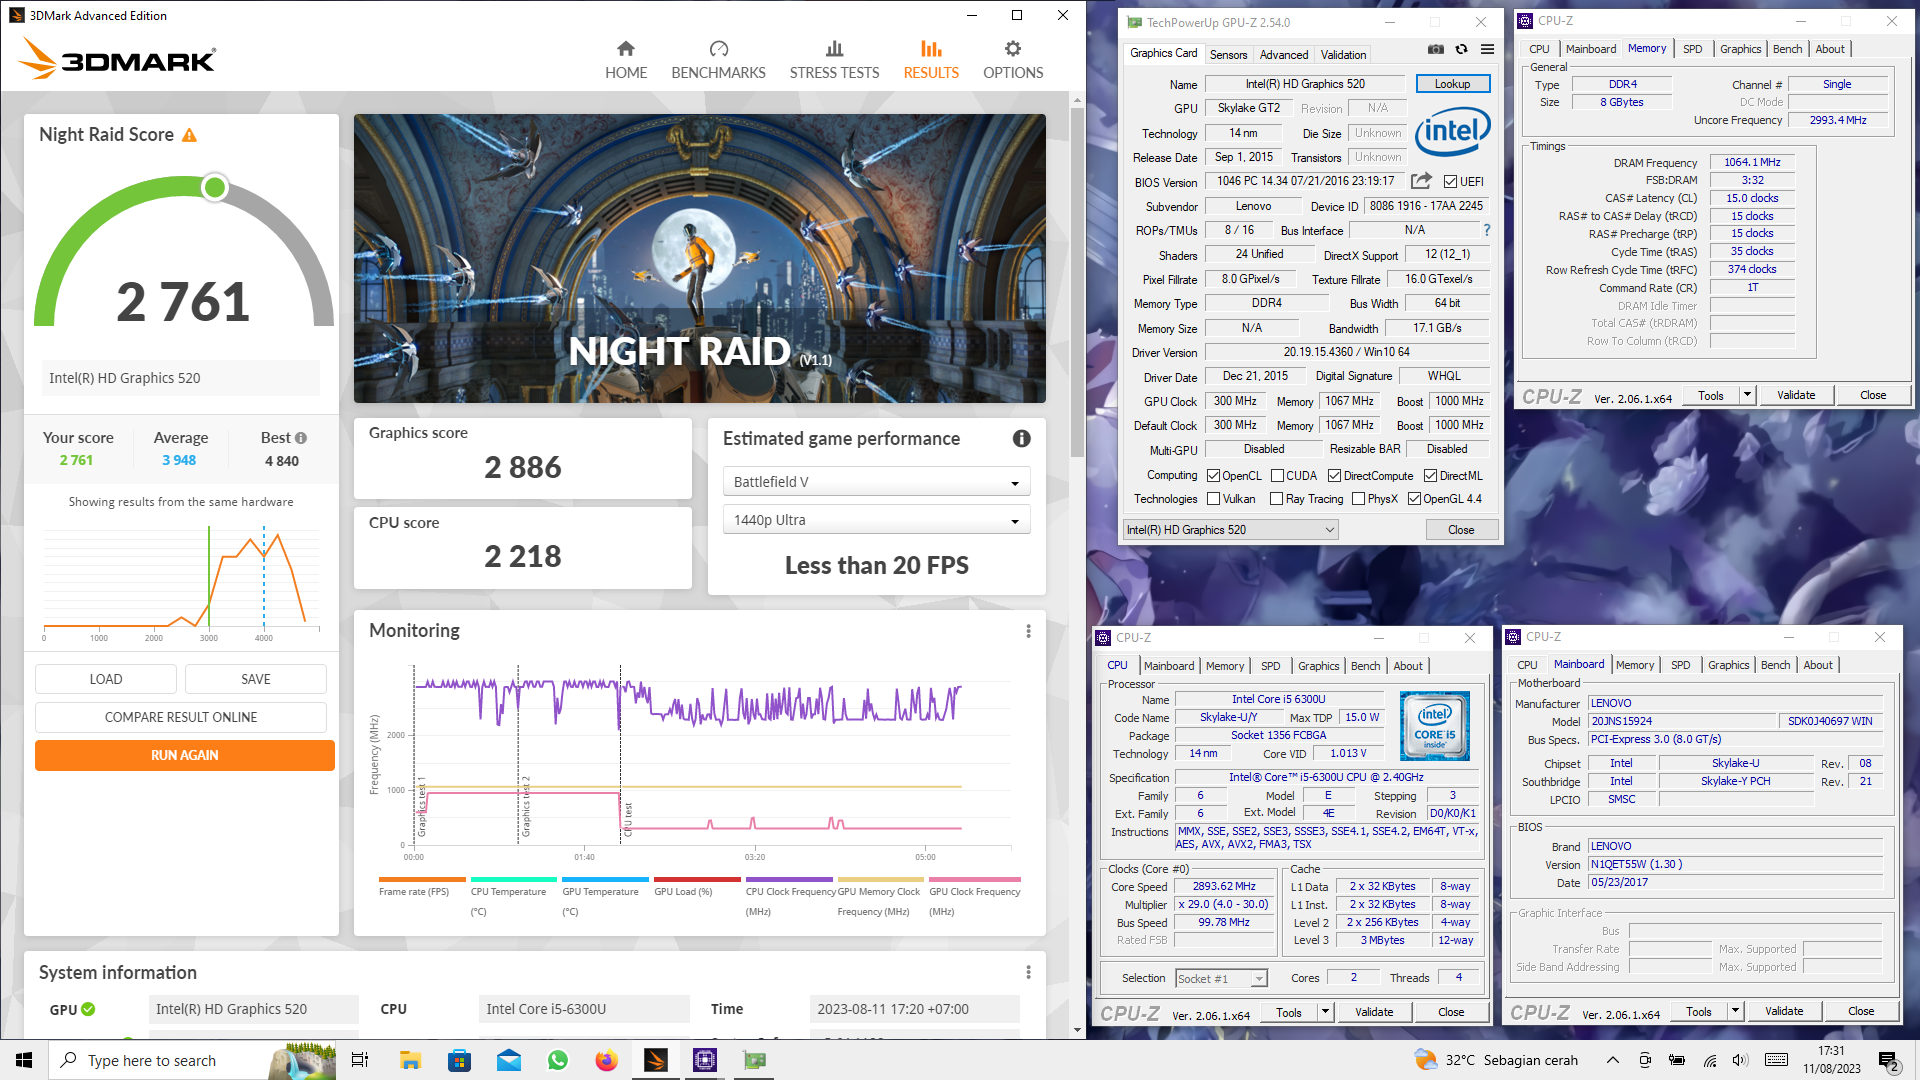The image size is (1920, 1080).
Task: Click GPU-Z refresh icon
Action: tap(1462, 49)
